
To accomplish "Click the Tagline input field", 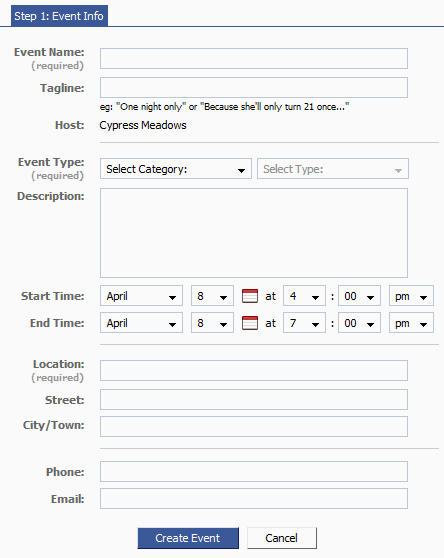I will (254, 88).
